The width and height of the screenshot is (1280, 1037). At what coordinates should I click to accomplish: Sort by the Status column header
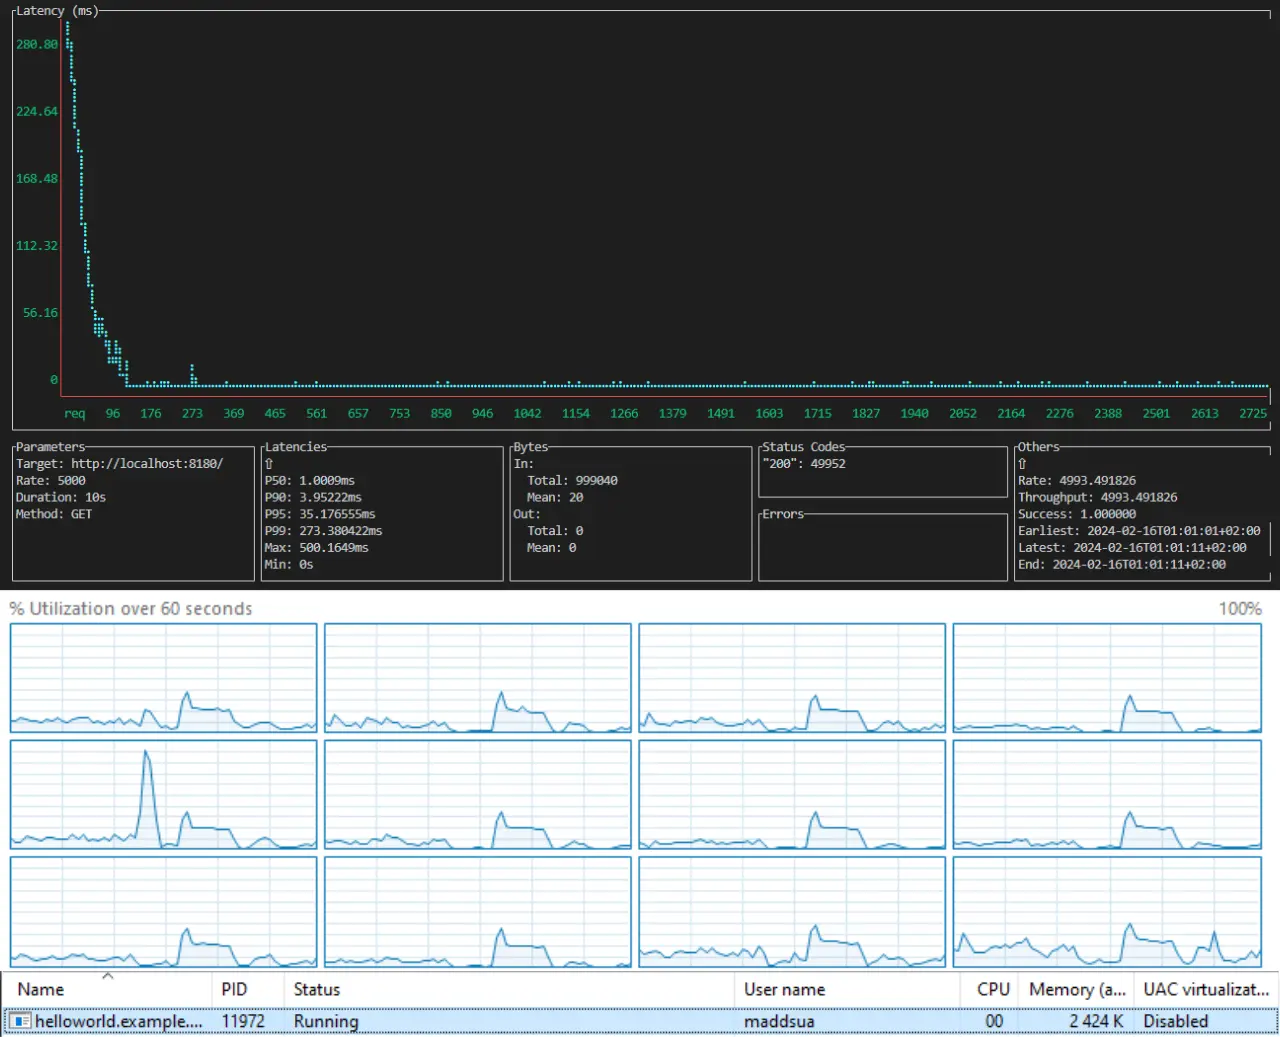317,989
